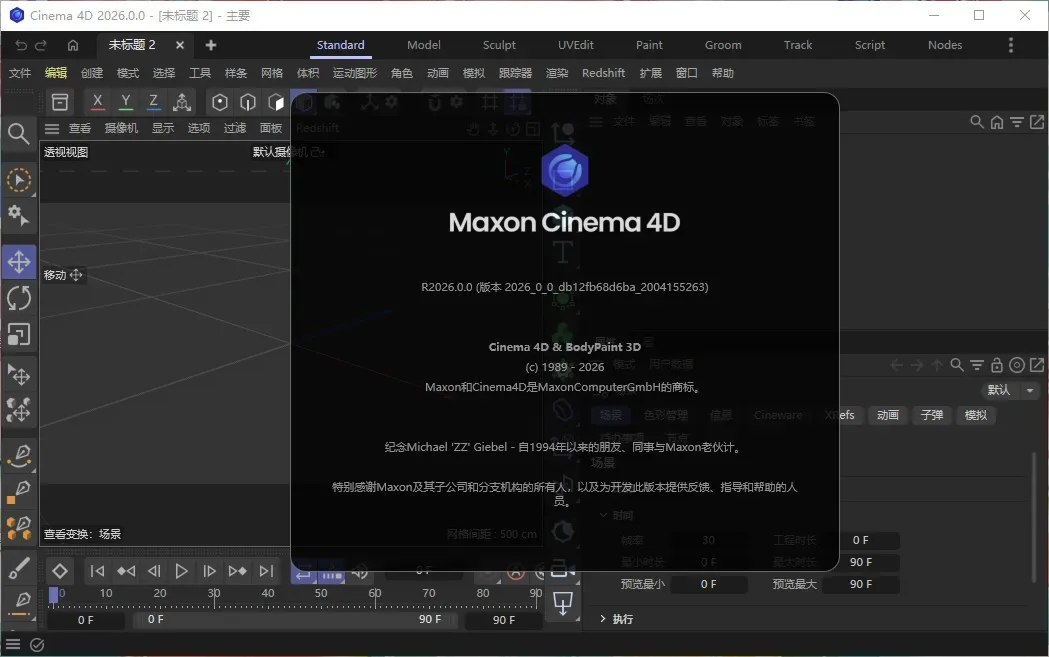Screen dimensions: 1049x657
Task: Enable Edges mode icon
Action: pyautogui.click(x=248, y=102)
